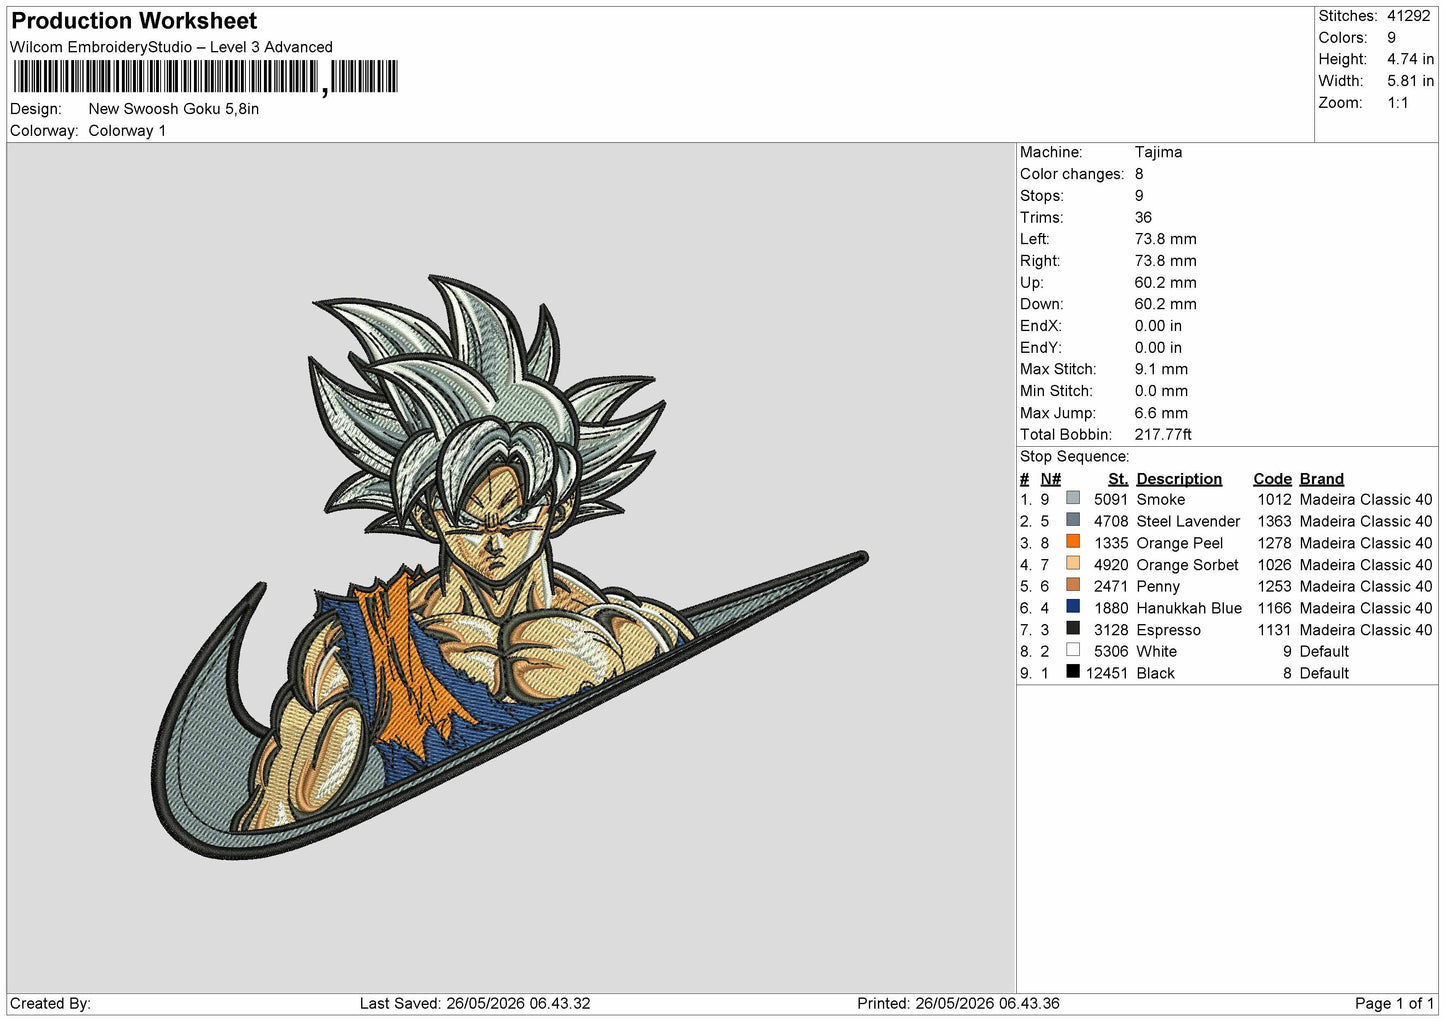The image size is (1445, 1021).
Task: Click the 'Espresso' description text
Action: point(1168,631)
